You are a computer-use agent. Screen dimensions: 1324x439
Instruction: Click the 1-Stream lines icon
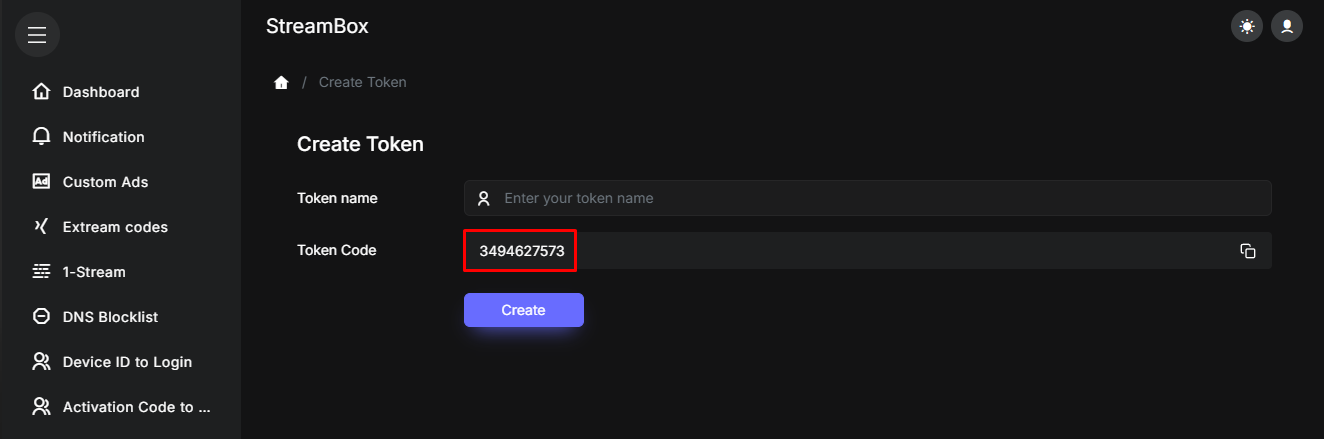tap(41, 272)
